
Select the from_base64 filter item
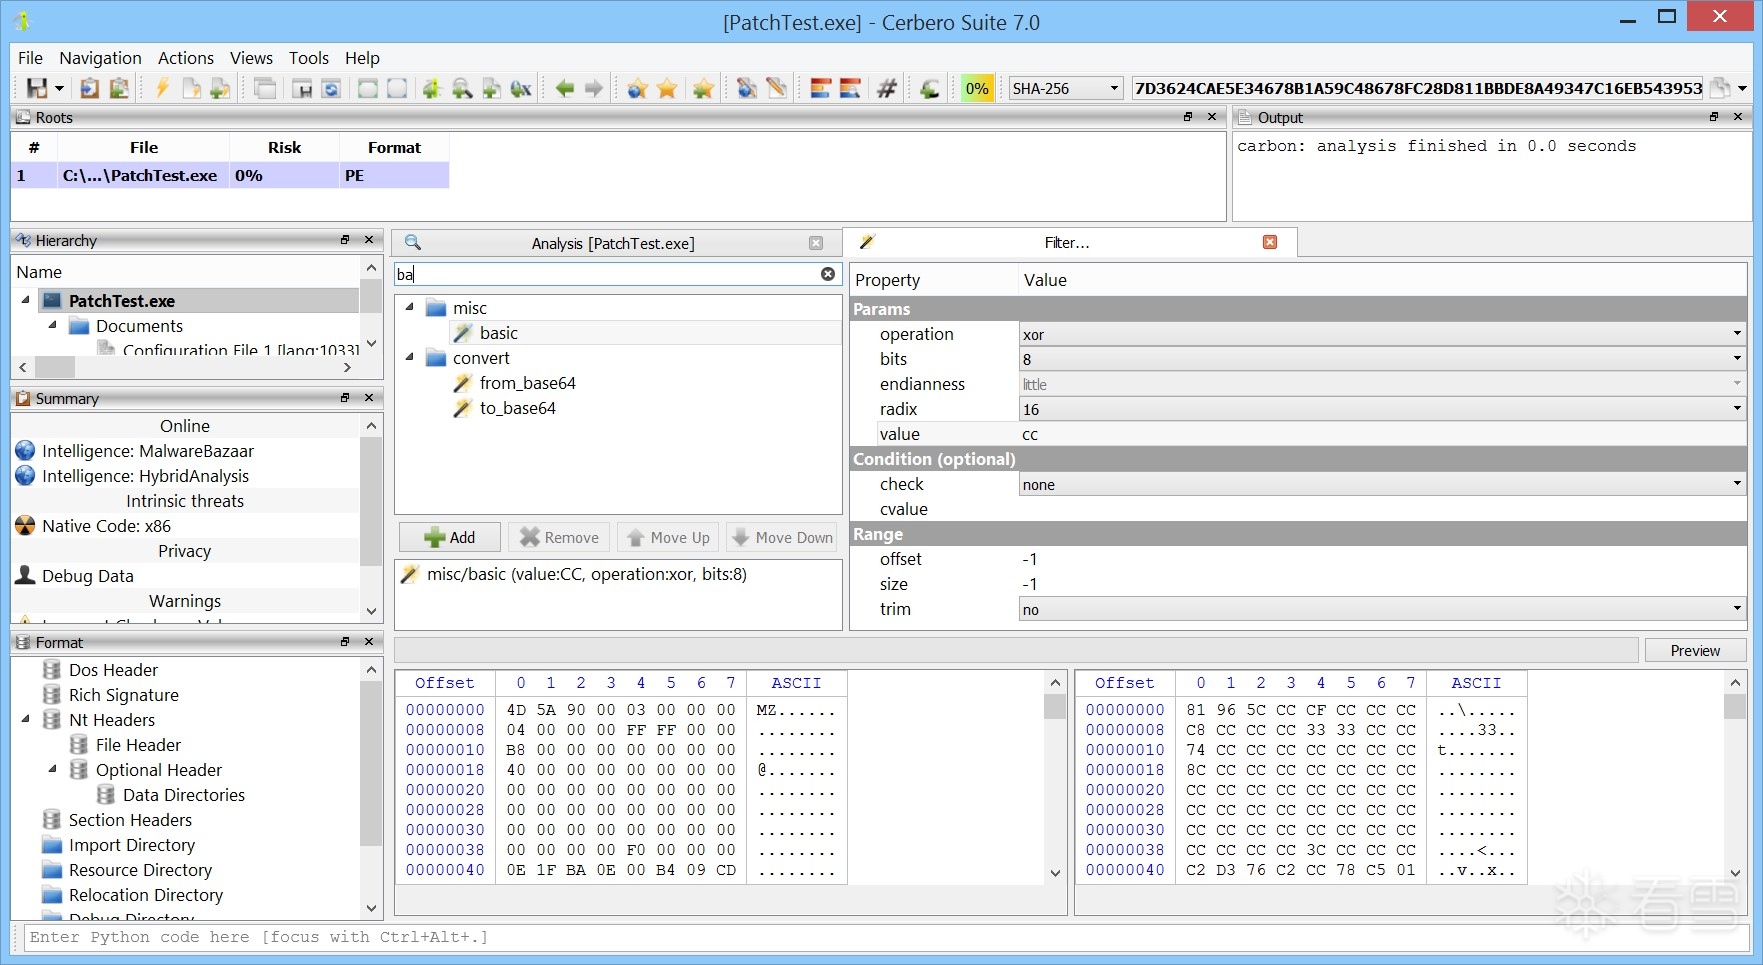pos(527,383)
